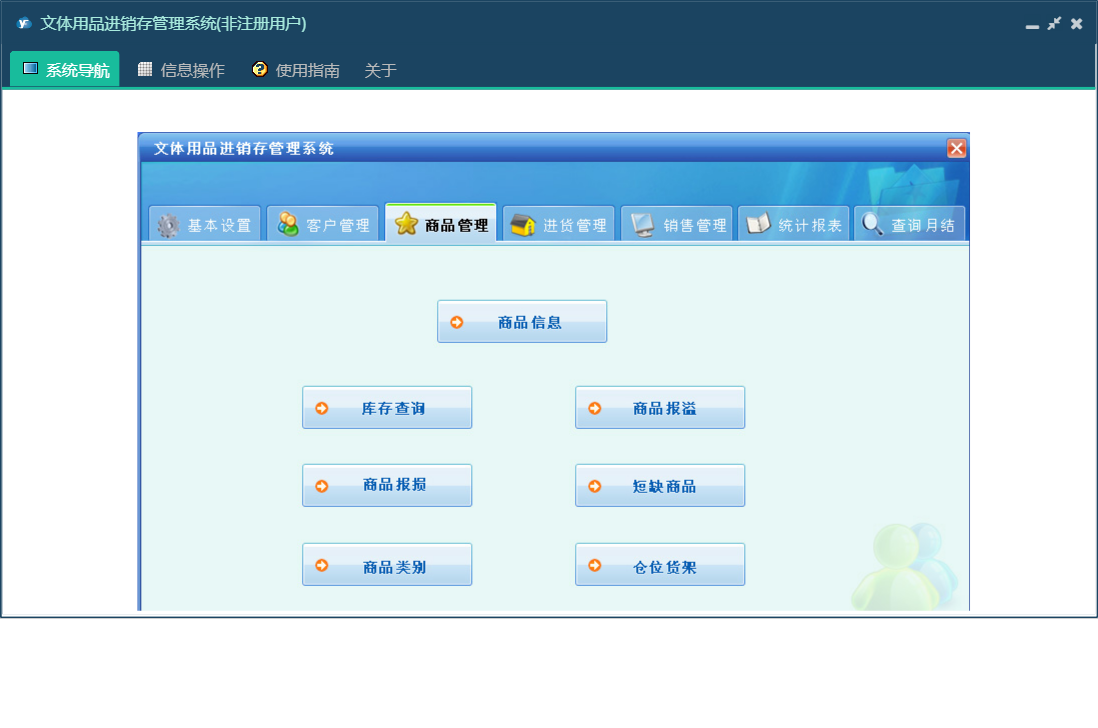This screenshot has height=728, width=1098.
Task: Open the 库存查询 module
Action: point(387,407)
